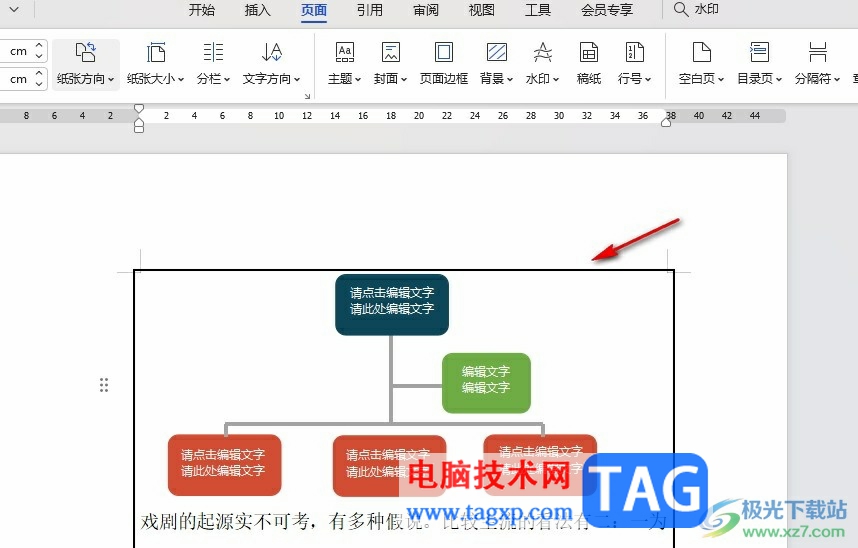Increase the lower cm margin value
The width and height of the screenshot is (858, 548).
(39, 73)
